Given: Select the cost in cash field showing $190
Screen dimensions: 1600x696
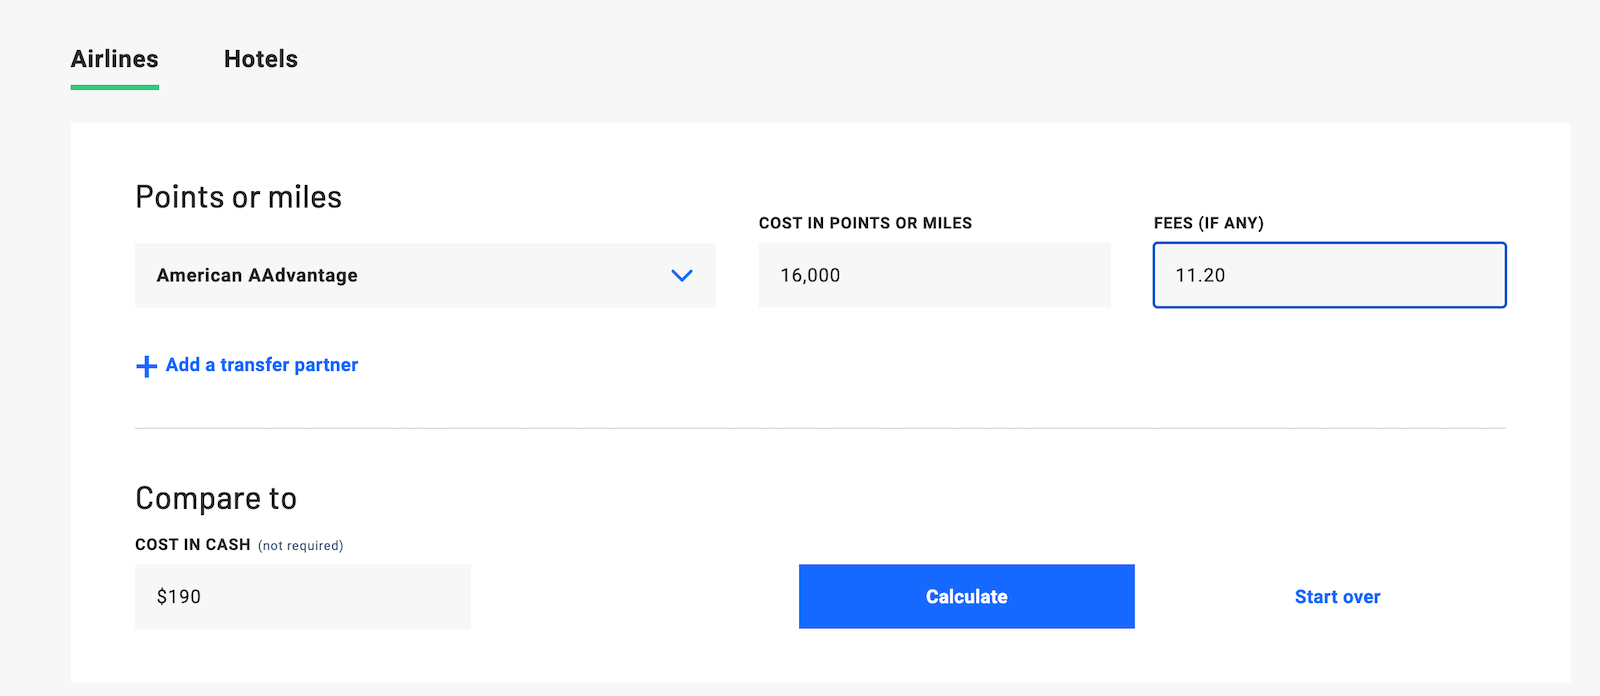Looking at the screenshot, I should 302,596.
